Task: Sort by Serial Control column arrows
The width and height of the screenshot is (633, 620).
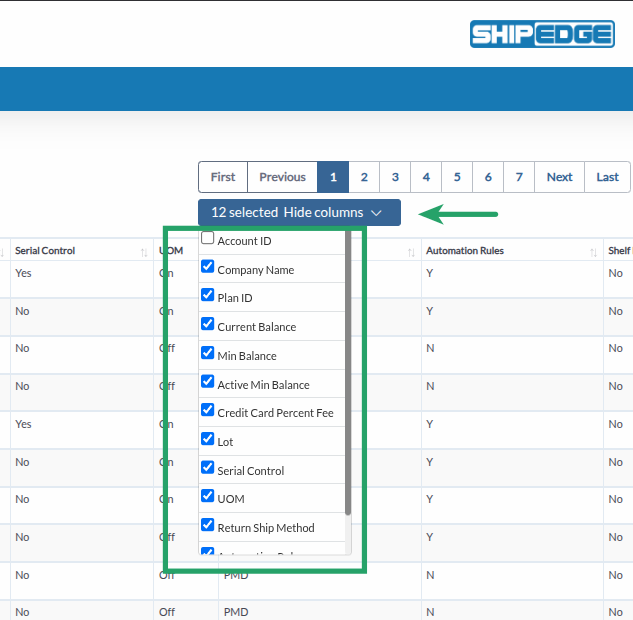Action: point(144,253)
